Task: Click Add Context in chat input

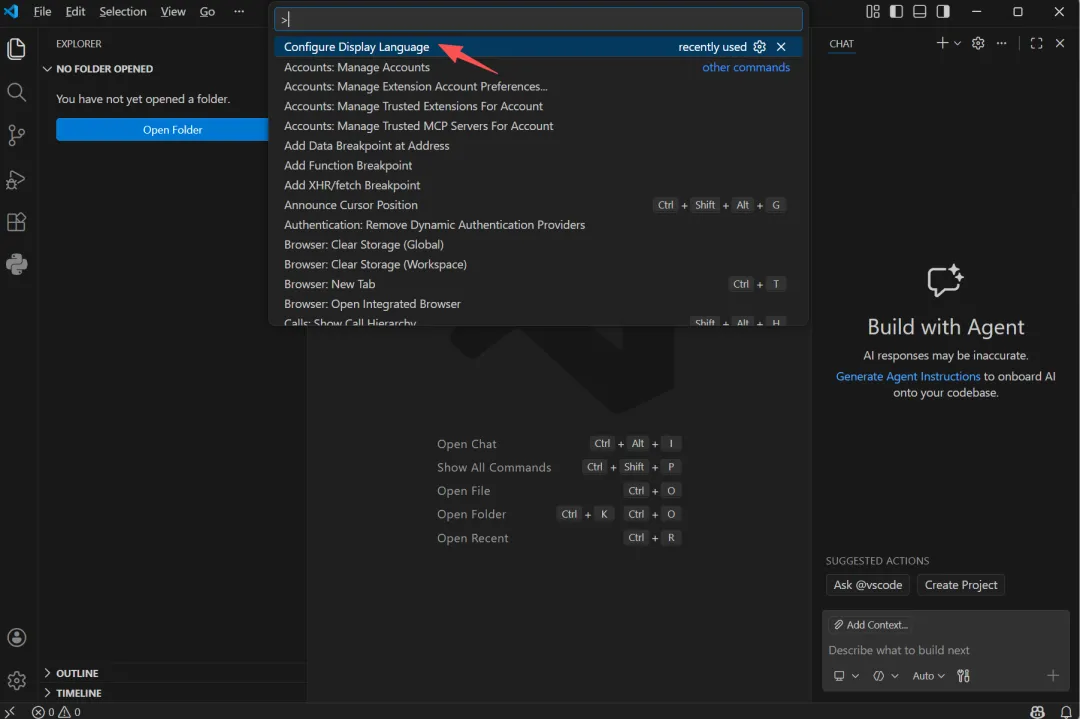Action: click(871, 625)
